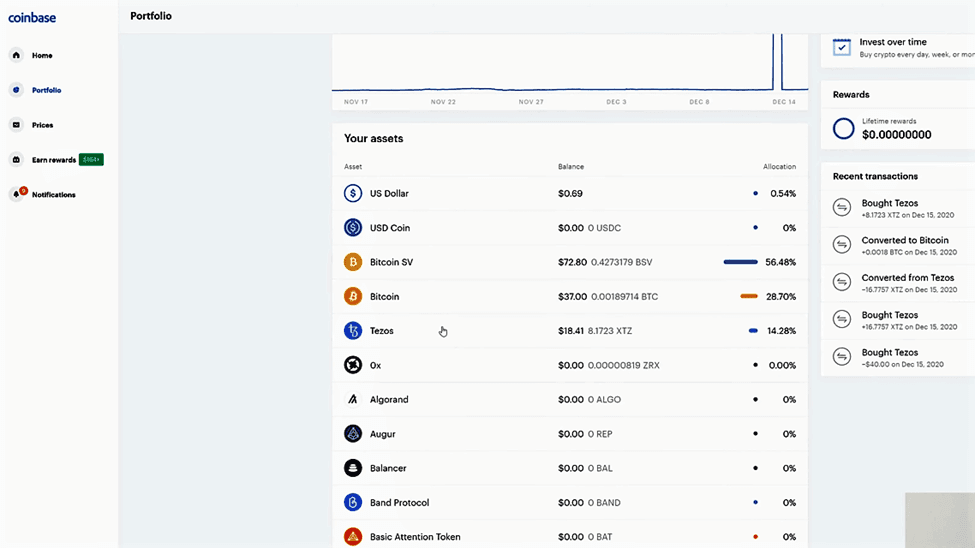
Task: Click the $0.00000000 lifetime rewards value
Action: (896, 134)
